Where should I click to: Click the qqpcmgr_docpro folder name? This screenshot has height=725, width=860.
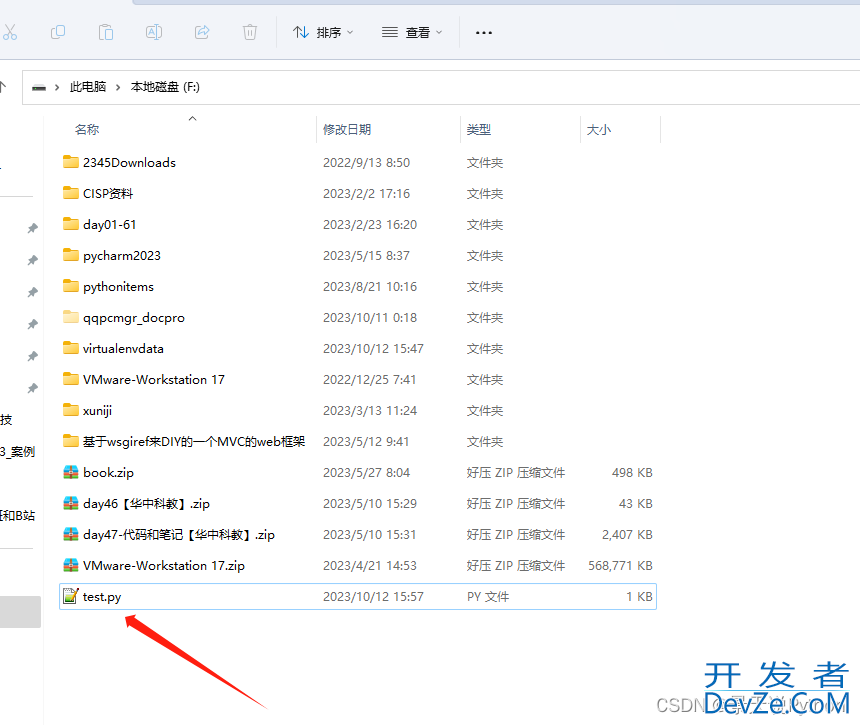point(134,318)
